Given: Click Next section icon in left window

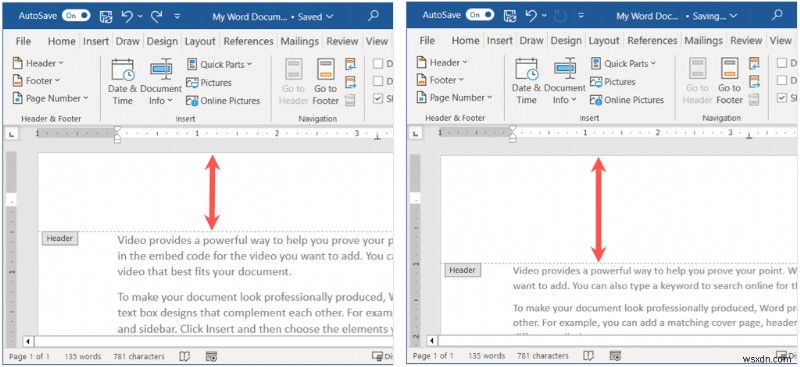Looking at the screenshot, I should click(351, 82).
